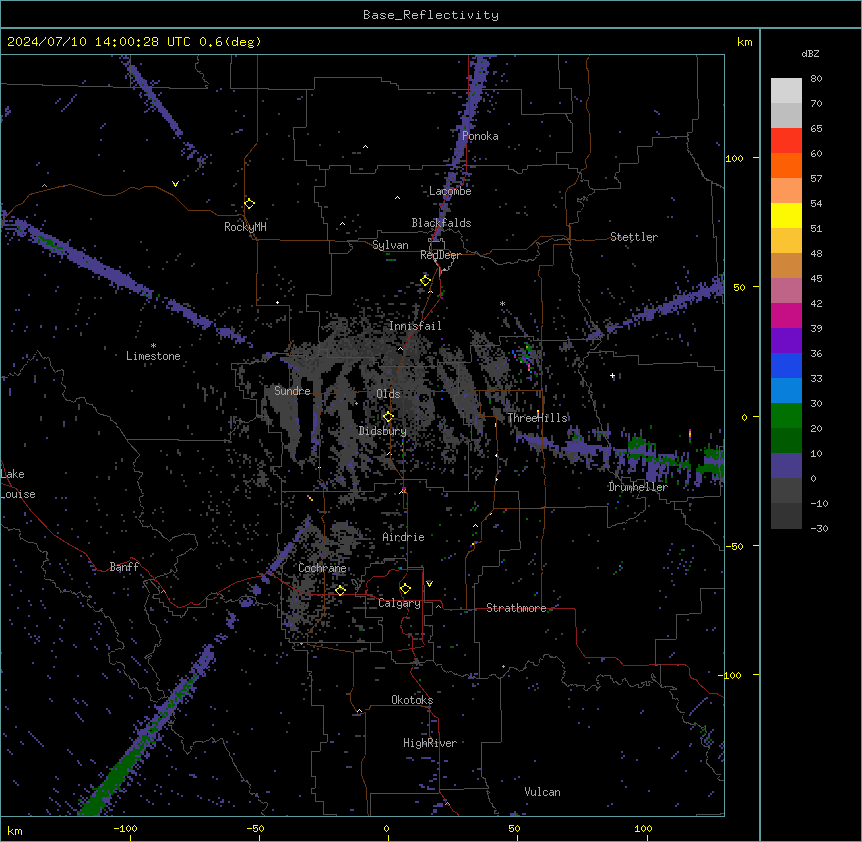Click the Ponoka city label
Image resolution: width=862 pixels, height=842 pixels.
pyautogui.click(x=480, y=136)
